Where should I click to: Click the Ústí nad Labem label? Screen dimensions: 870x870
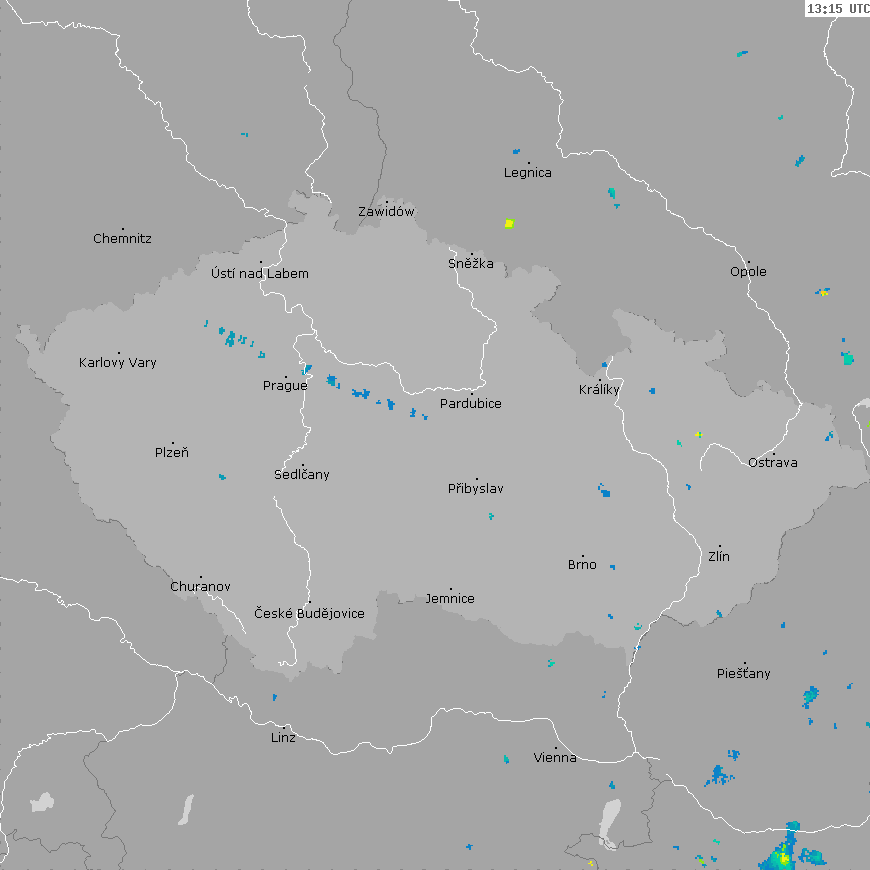click(x=260, y=274)
